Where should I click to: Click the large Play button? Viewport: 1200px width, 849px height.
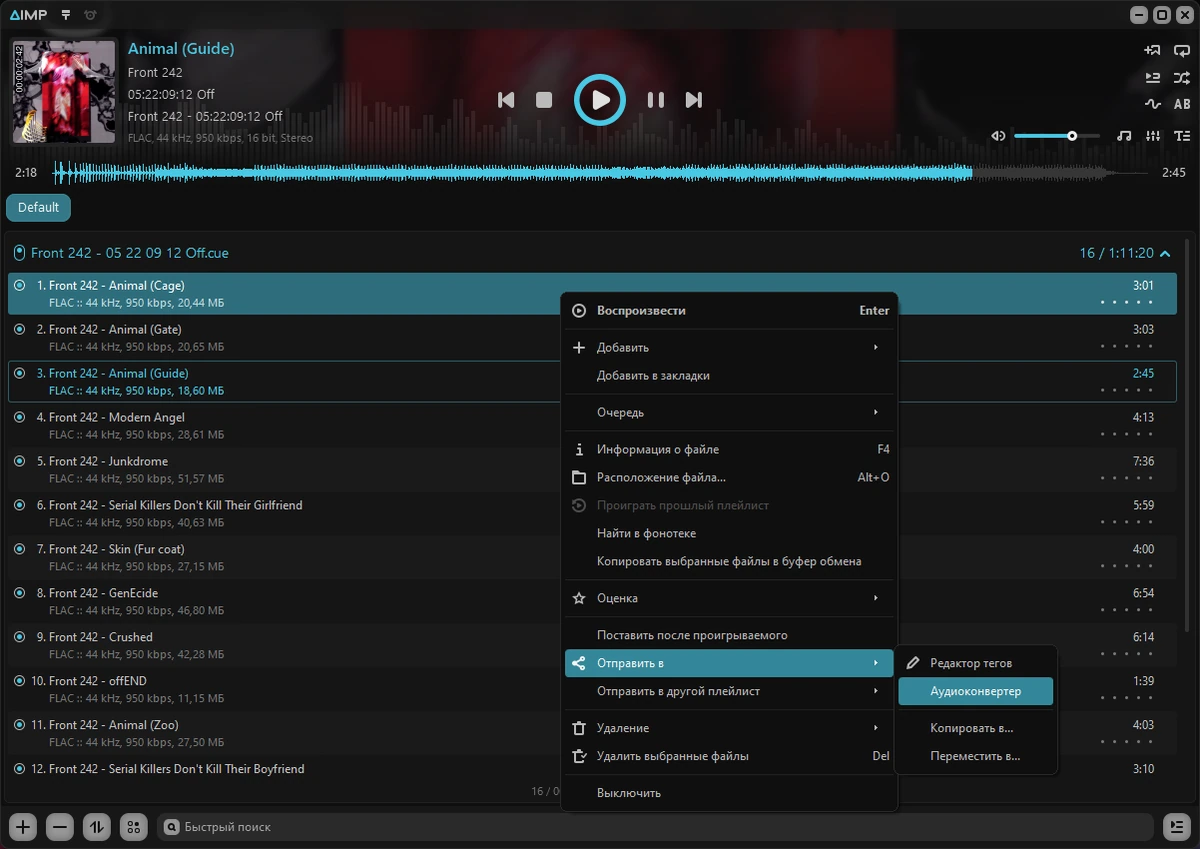[600, 100]
